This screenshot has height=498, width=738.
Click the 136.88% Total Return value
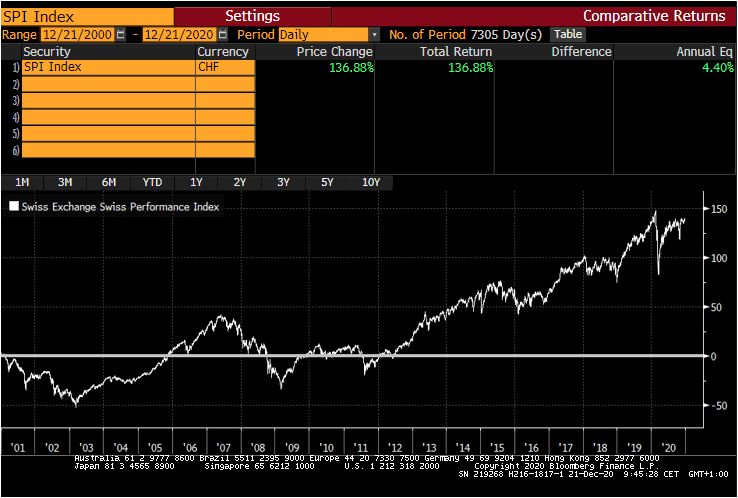tap(471, 68)
